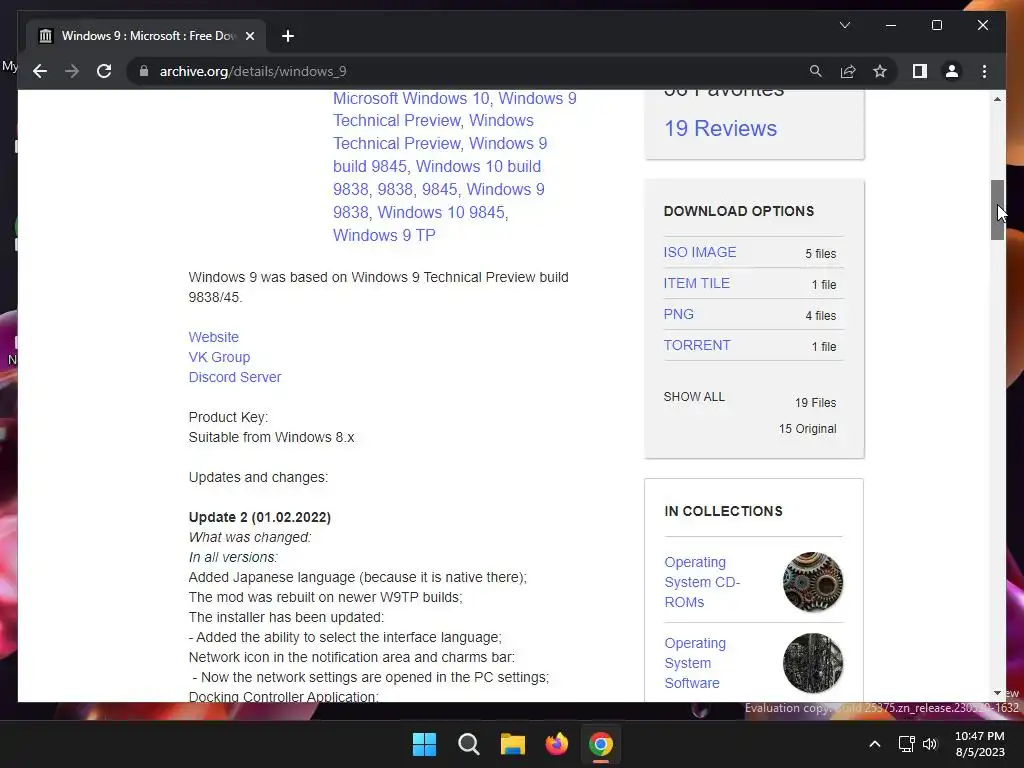Click the Windows 9 TP topic link
1024x768 pixels.
click(x=384, y=235)
